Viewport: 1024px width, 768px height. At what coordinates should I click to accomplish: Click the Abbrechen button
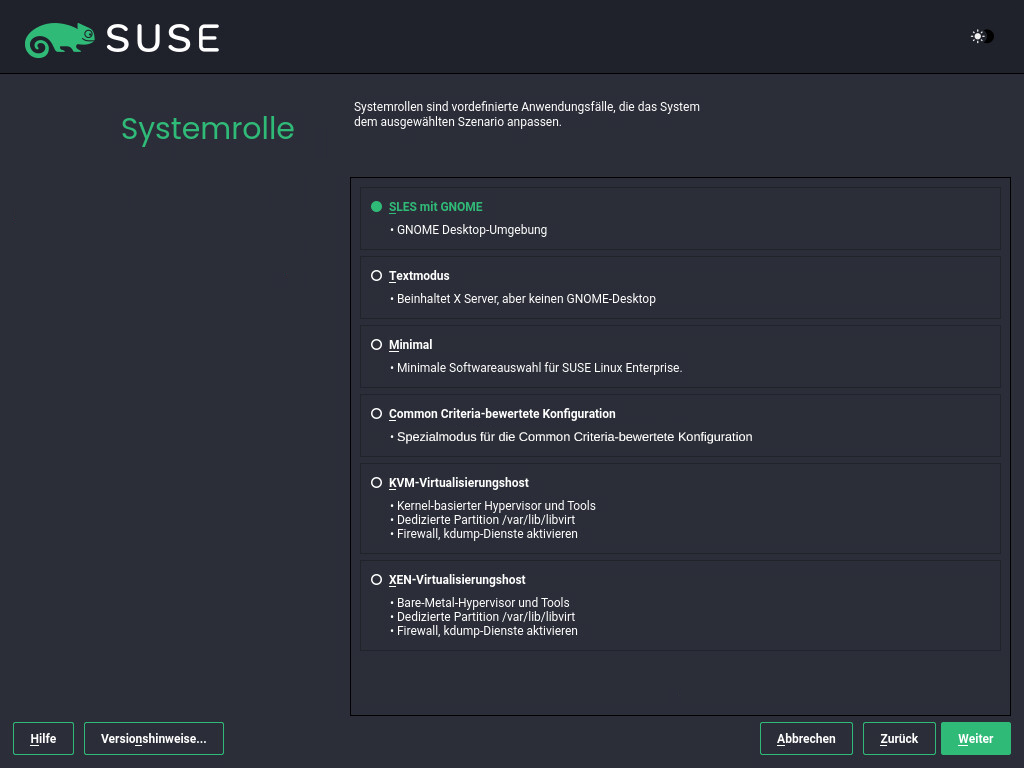[x=806, y=739]
